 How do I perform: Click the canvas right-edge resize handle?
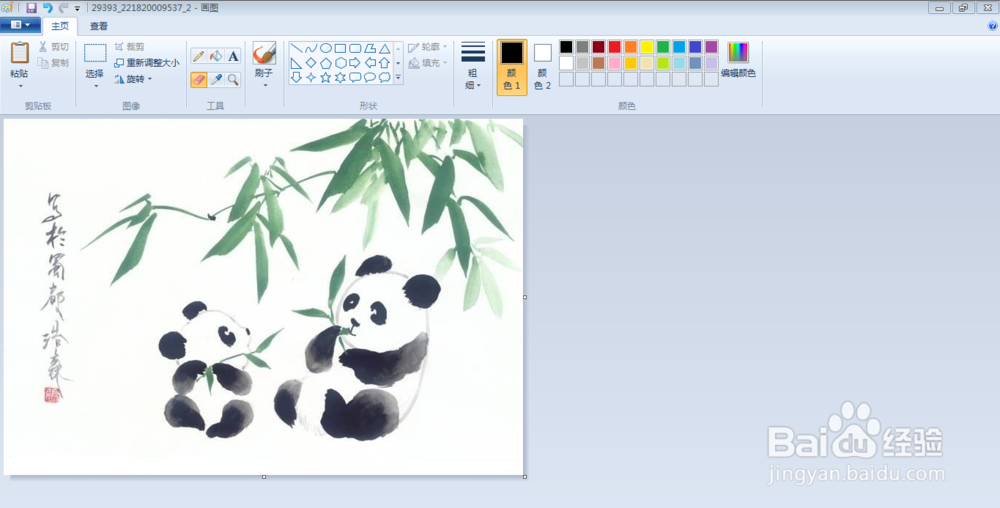coord(525,297)
